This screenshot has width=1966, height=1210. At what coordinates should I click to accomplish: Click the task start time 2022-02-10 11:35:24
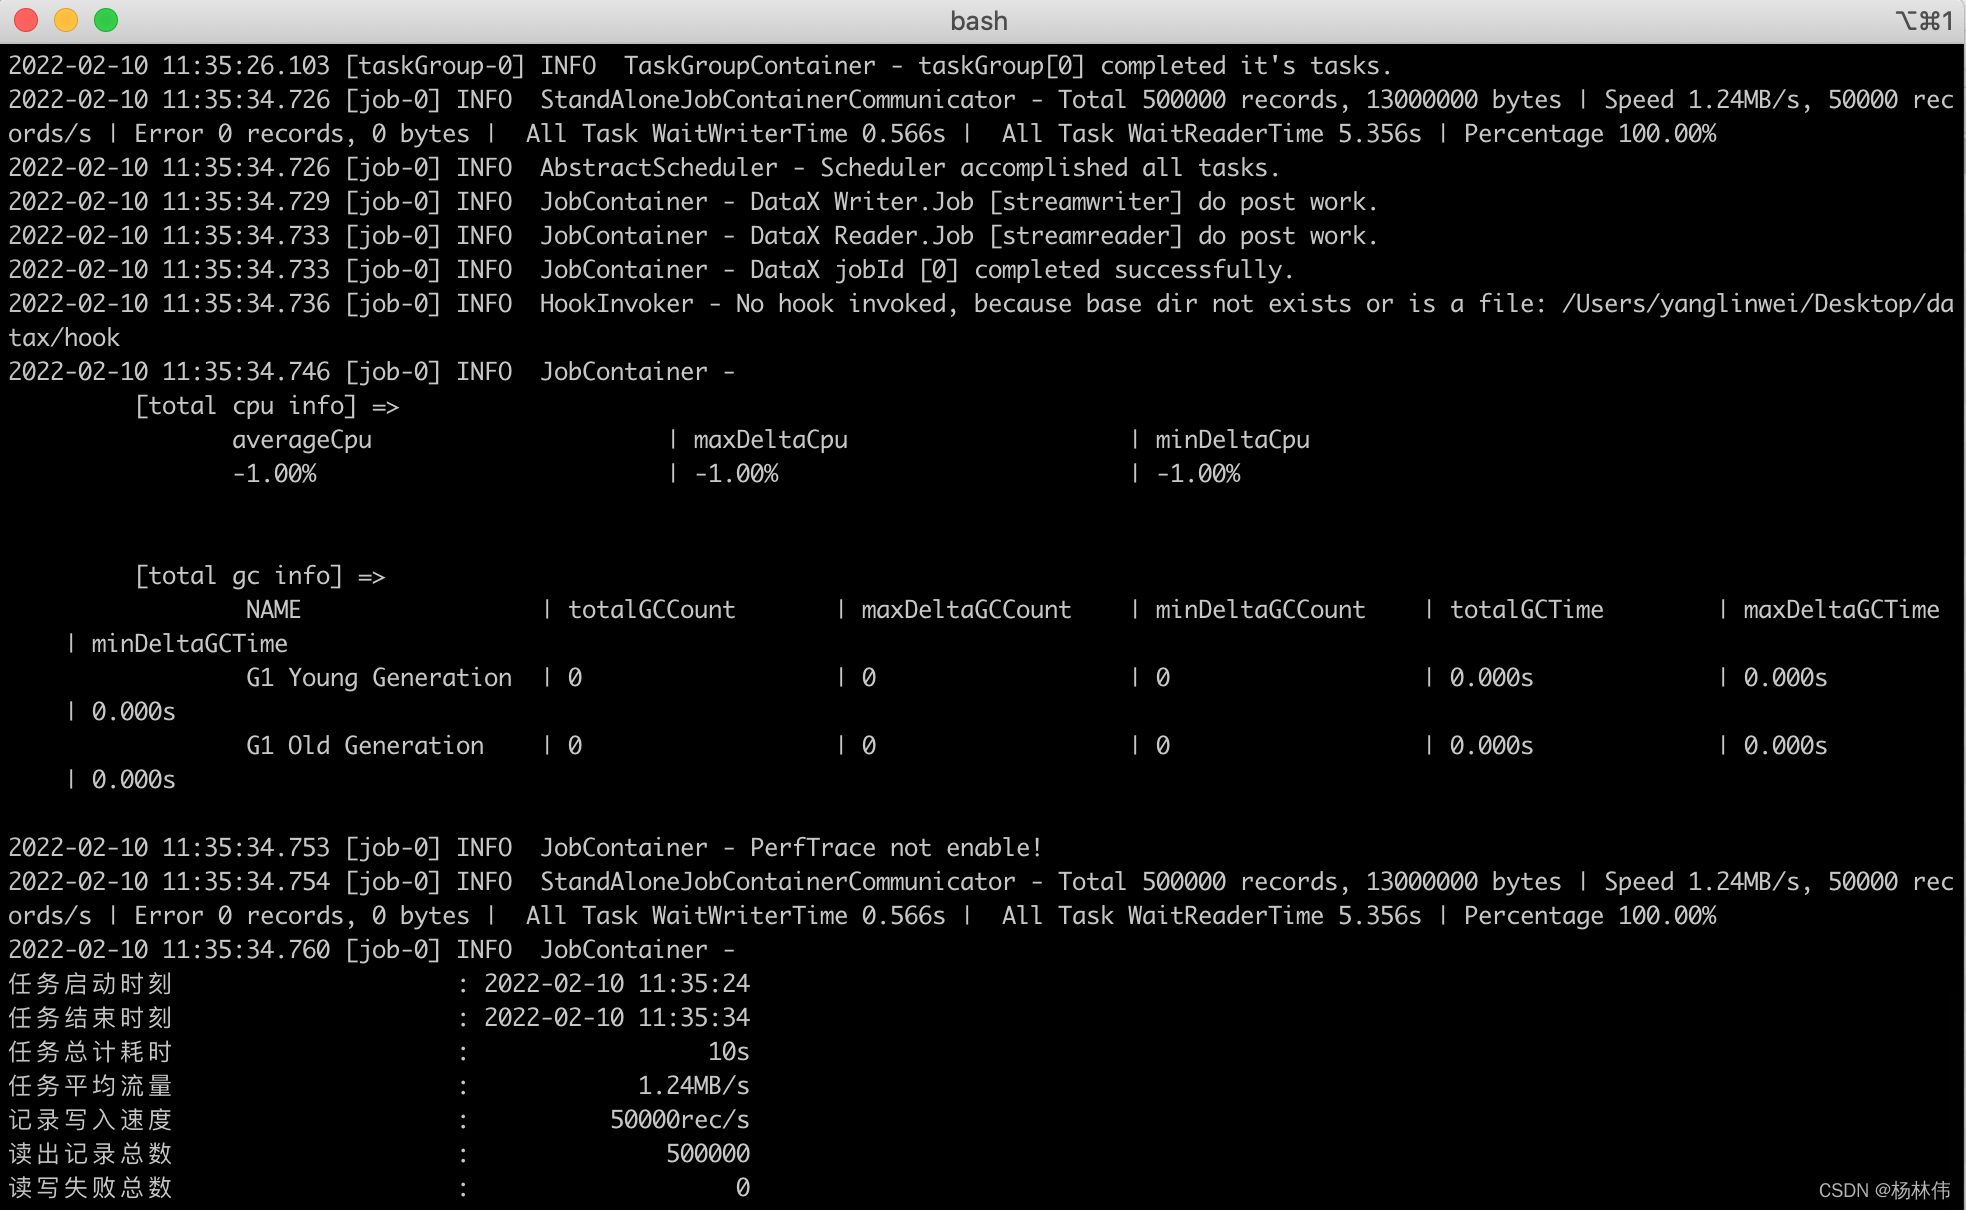[616, 984]
